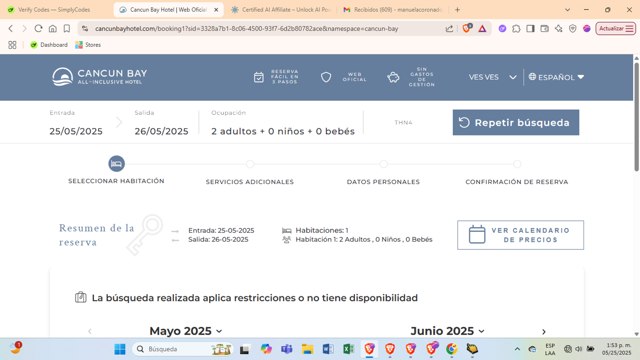The height and width of the screenshot is (360, 640).
Task: Click the page vertical scrollbar thumb
Action: pos(636,116)
